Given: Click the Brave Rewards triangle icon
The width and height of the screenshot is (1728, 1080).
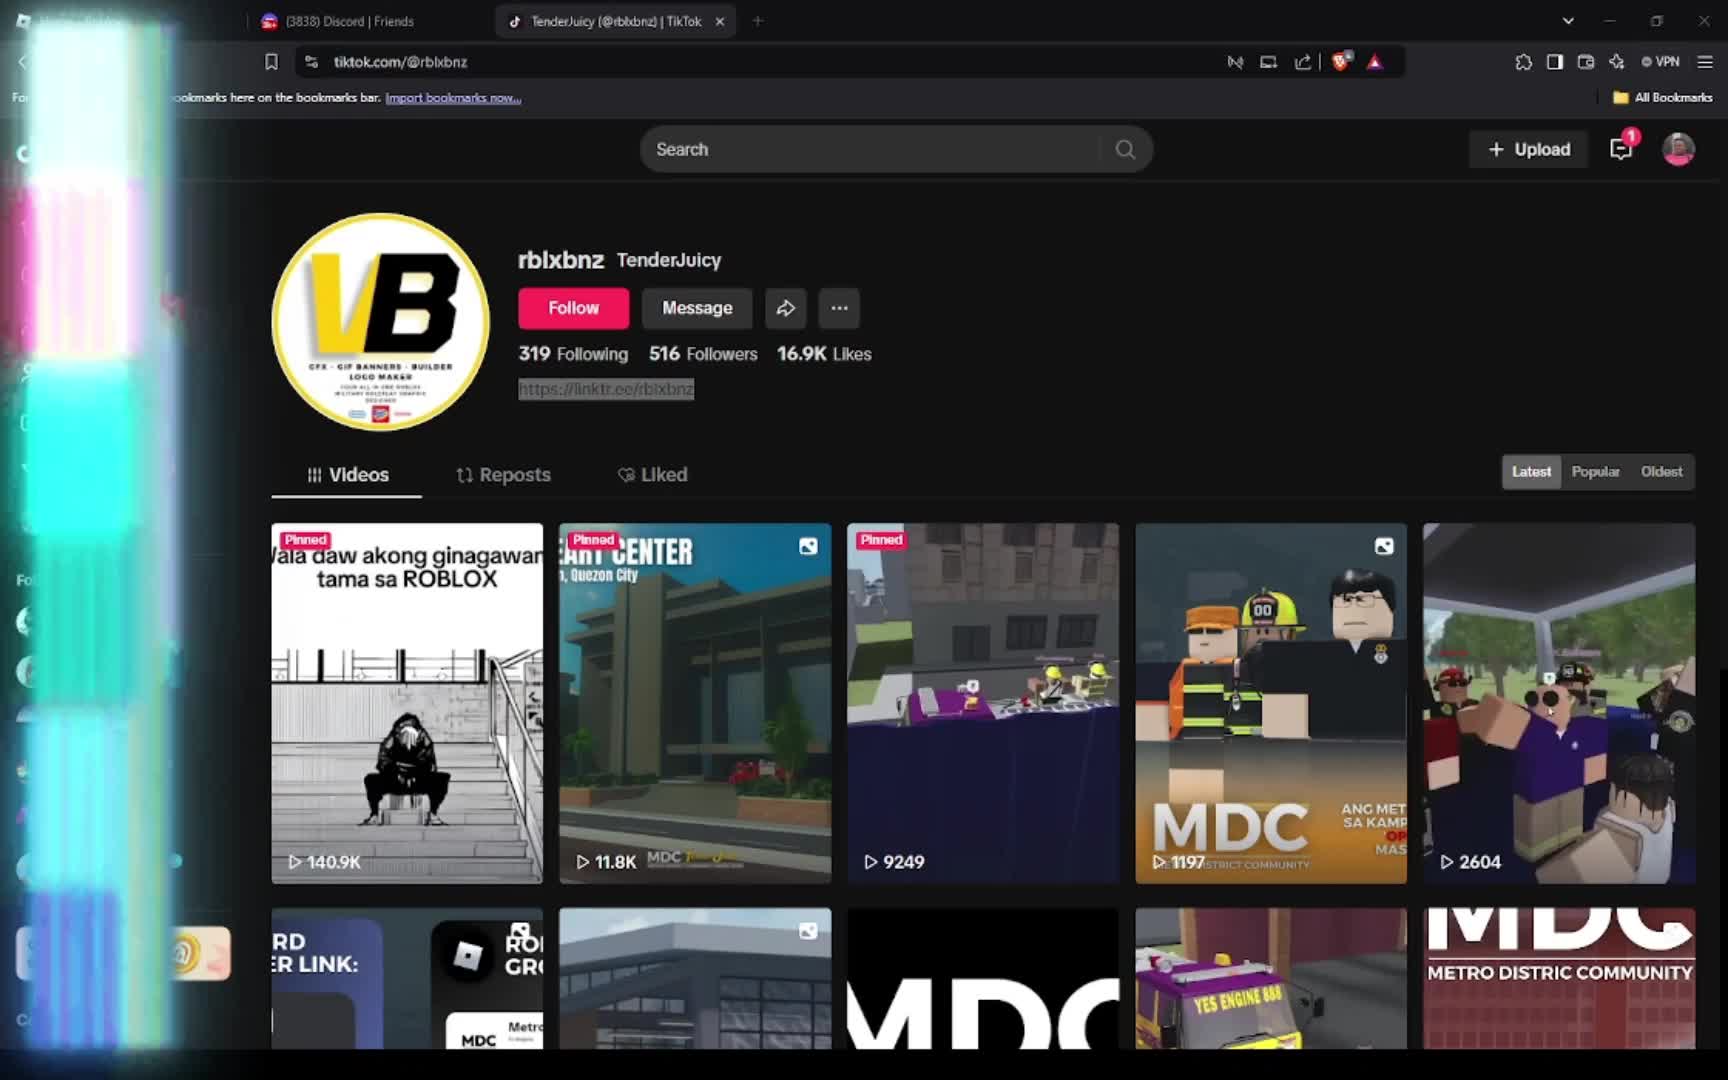Looking at the screenshot, I should click(x=1375, y=62).
